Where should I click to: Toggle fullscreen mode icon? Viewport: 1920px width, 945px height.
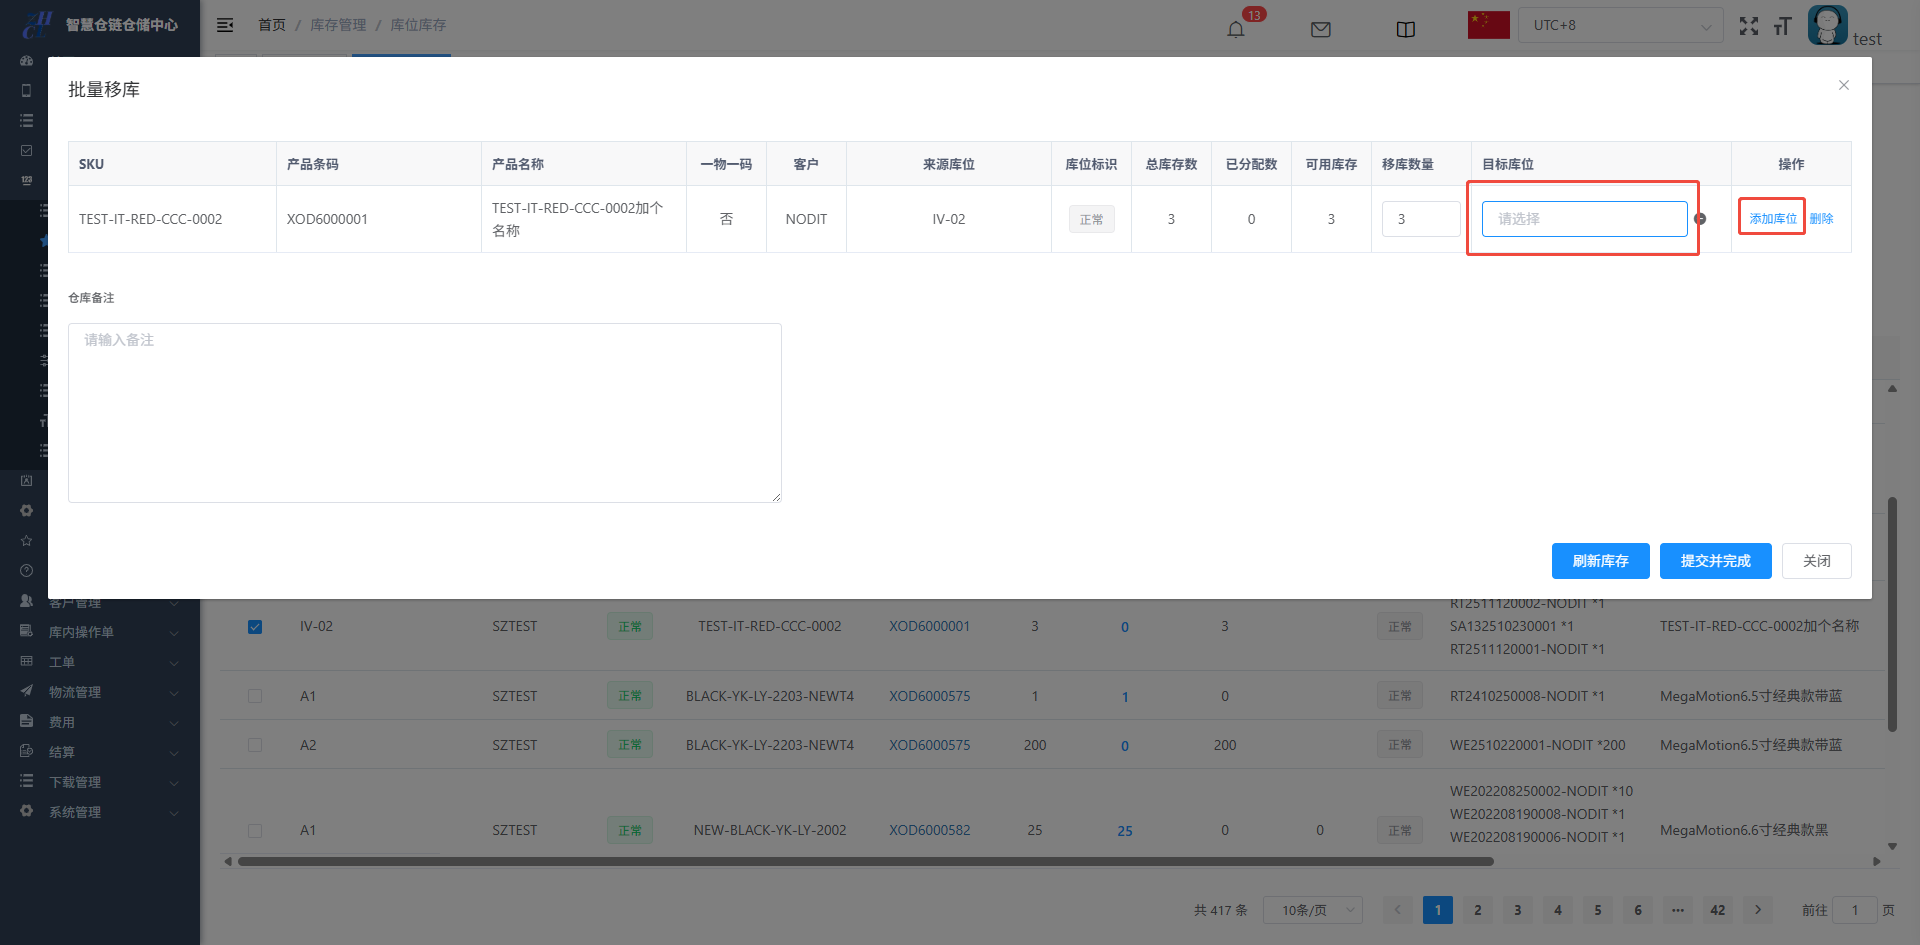1748,26
